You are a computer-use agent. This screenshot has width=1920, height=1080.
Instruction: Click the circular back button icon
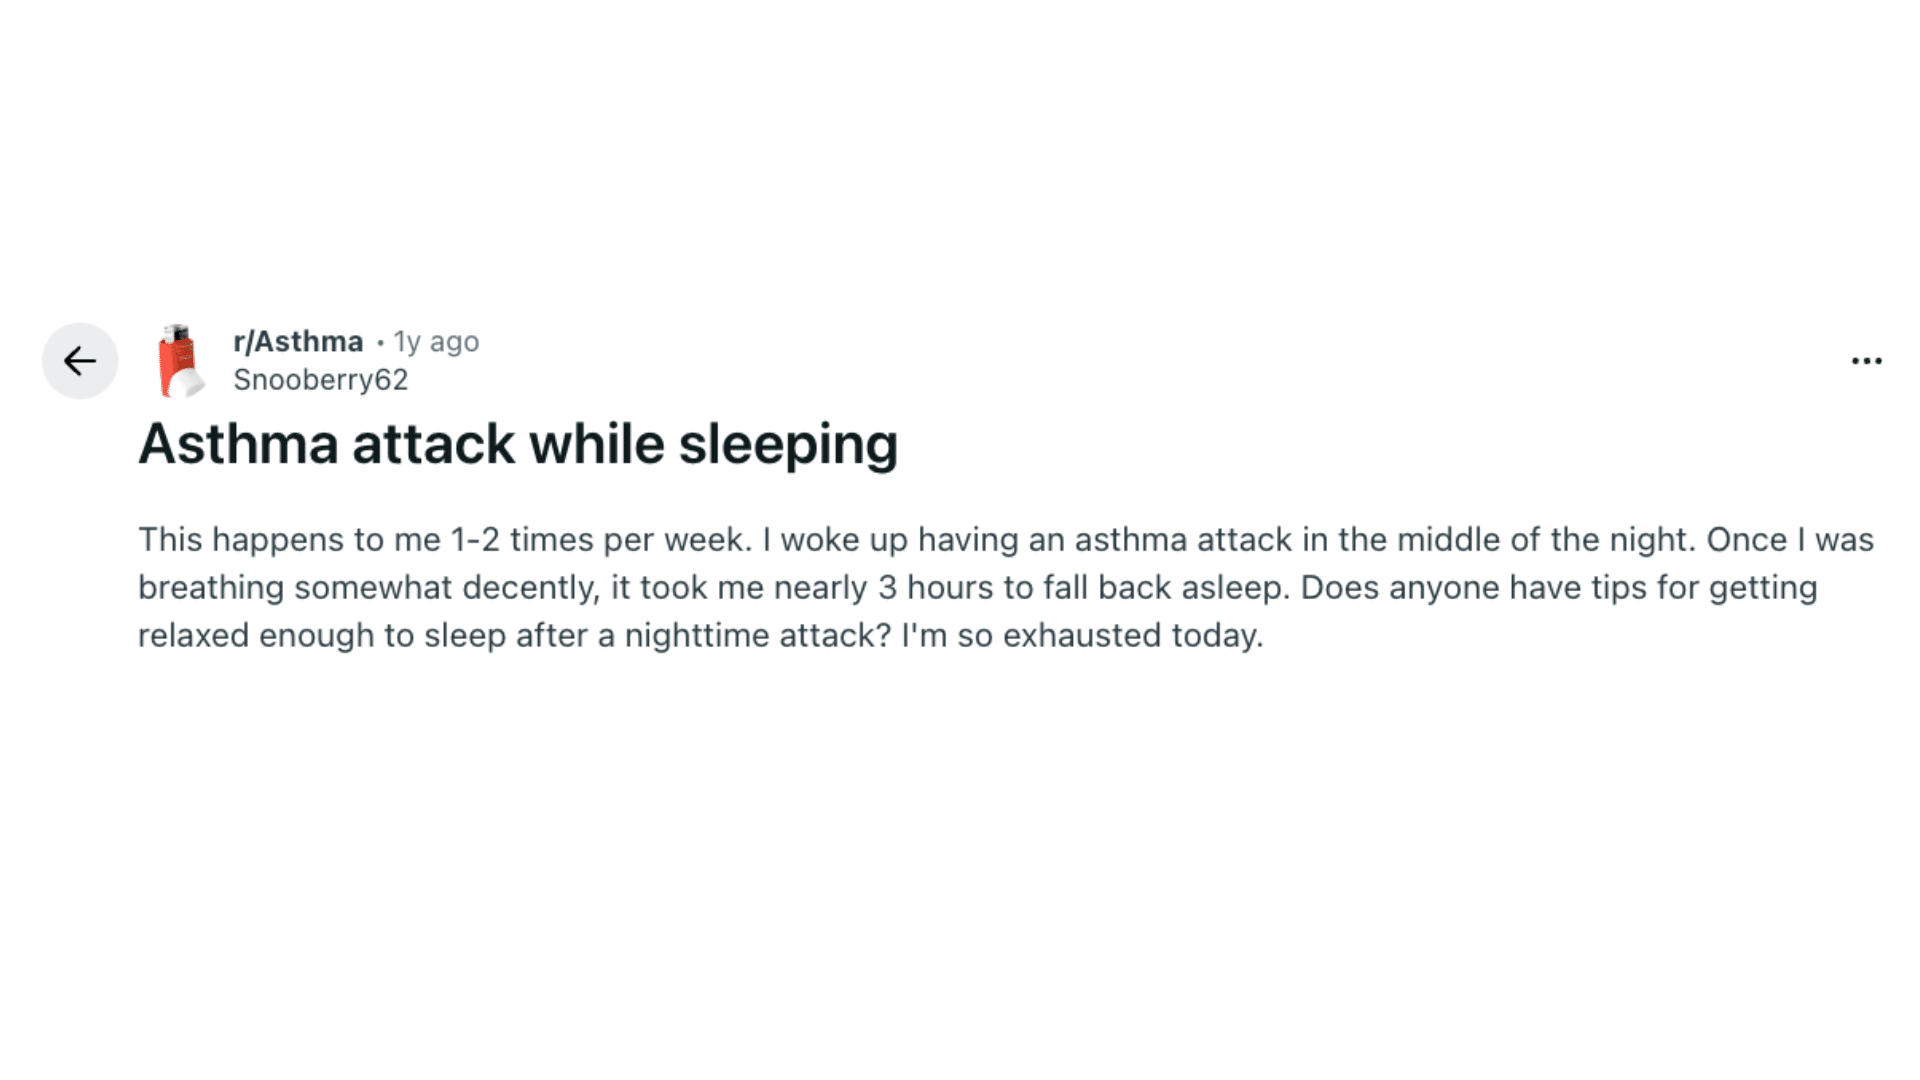tap(80, 361)
